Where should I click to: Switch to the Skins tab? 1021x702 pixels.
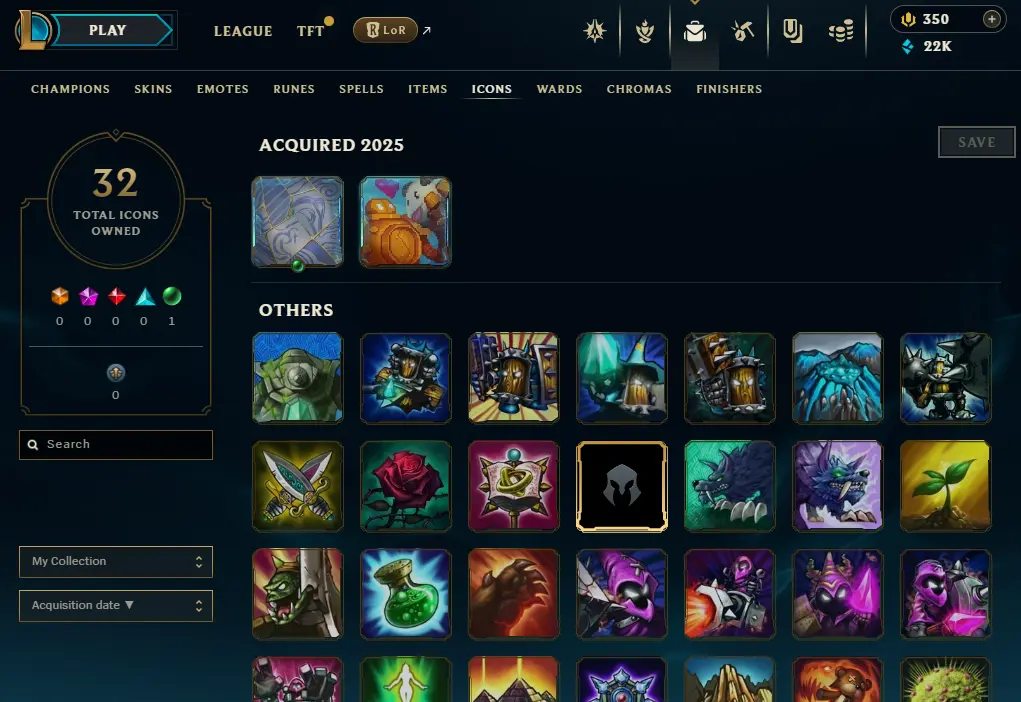pyautogui.click(x=153, y=89)
